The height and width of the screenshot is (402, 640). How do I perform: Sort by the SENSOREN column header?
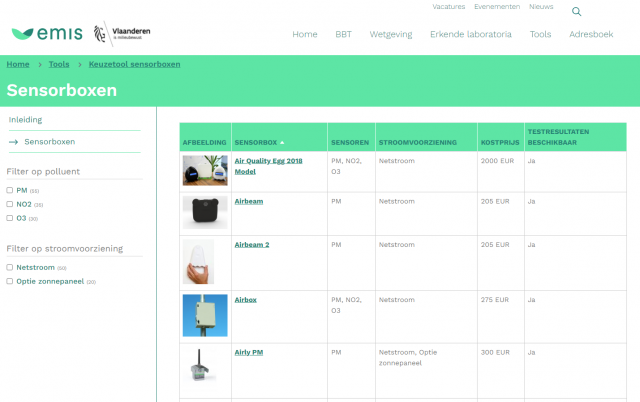pos(350,142)
